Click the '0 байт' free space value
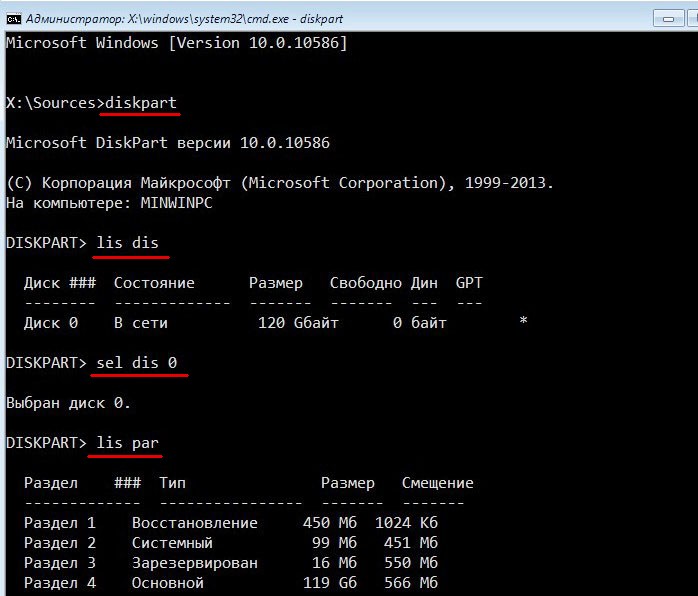Viewport: 698px width, 596px height. tap(419, 323)
